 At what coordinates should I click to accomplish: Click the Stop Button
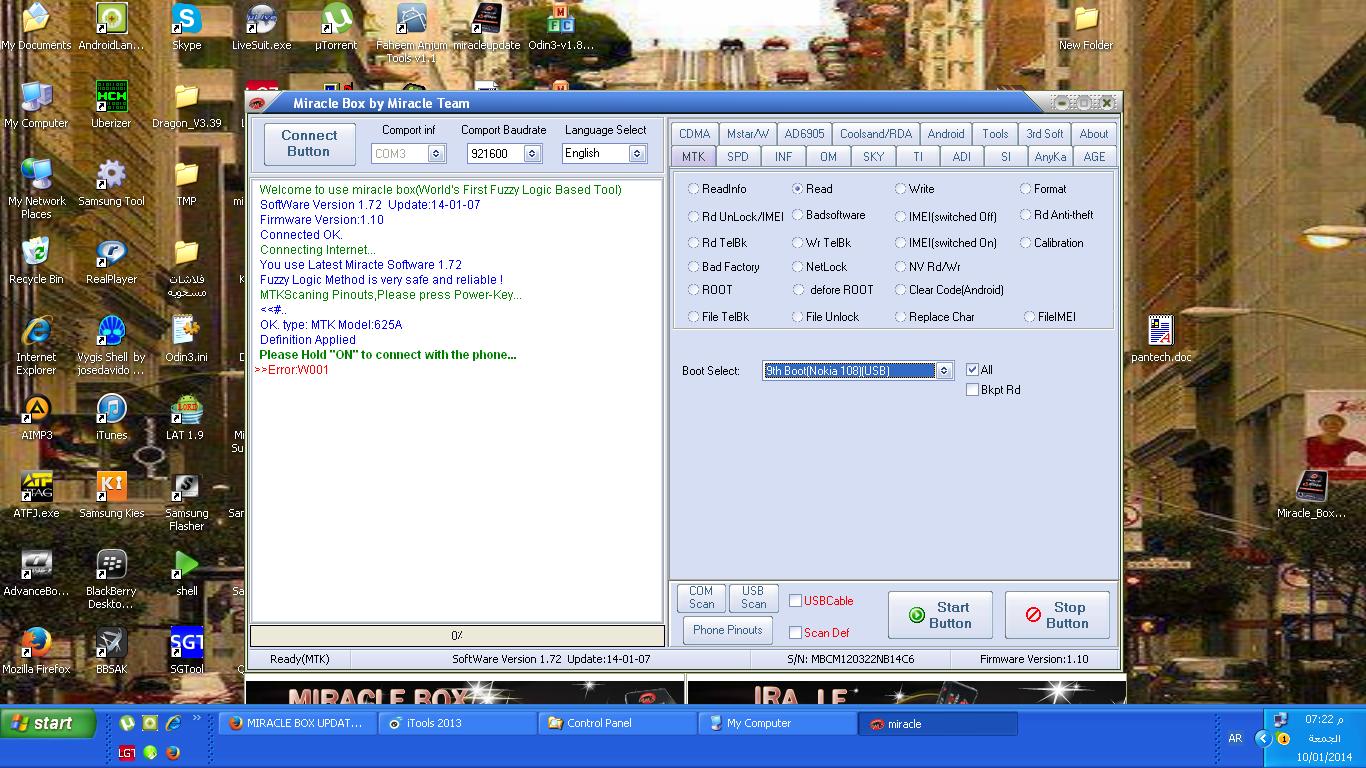pos(1058,615)
